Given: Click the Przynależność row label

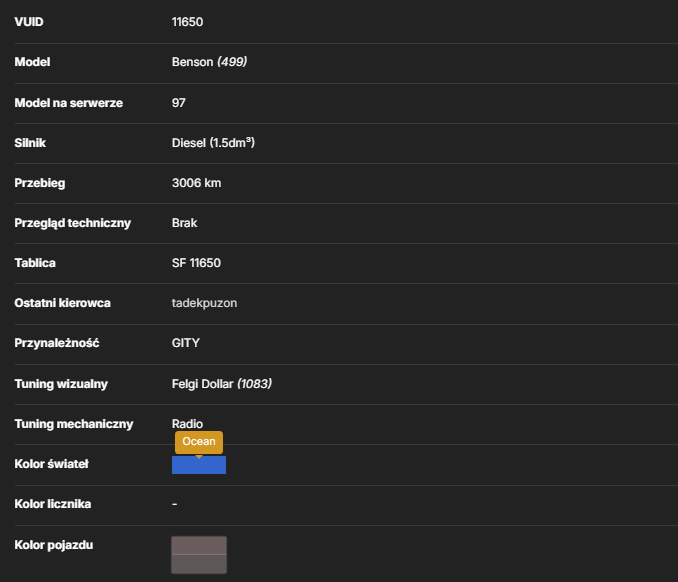Looking at the screenshot, I should click(x=57, y=343).
